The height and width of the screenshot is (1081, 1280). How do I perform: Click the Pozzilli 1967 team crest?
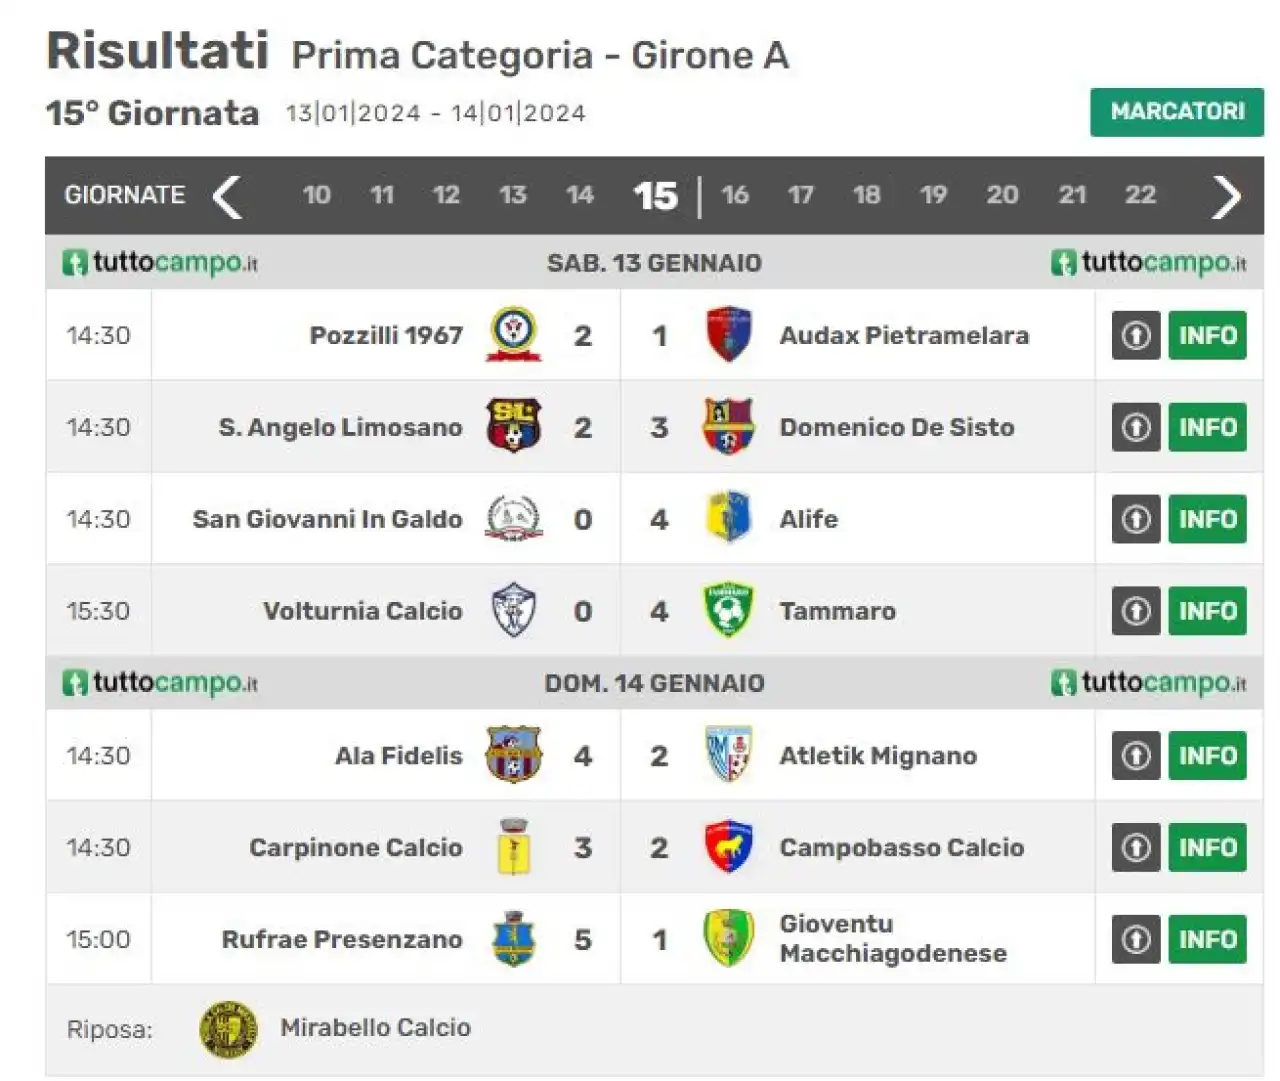514,335
